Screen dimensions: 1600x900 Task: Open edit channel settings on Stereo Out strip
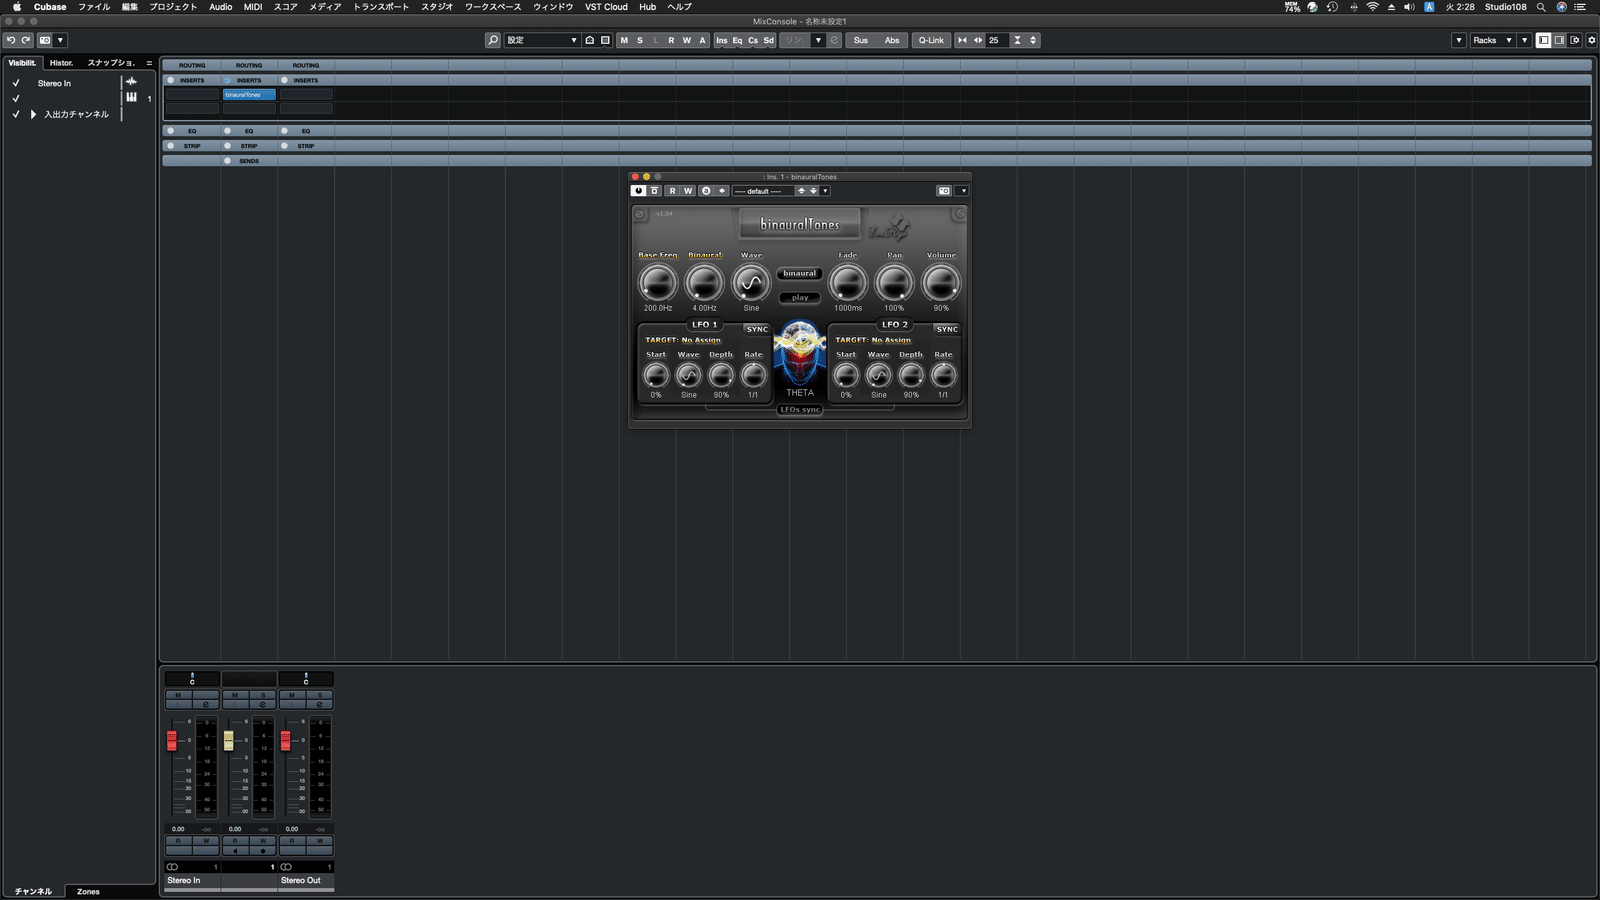pyautogui.click(x=320, y=704)
